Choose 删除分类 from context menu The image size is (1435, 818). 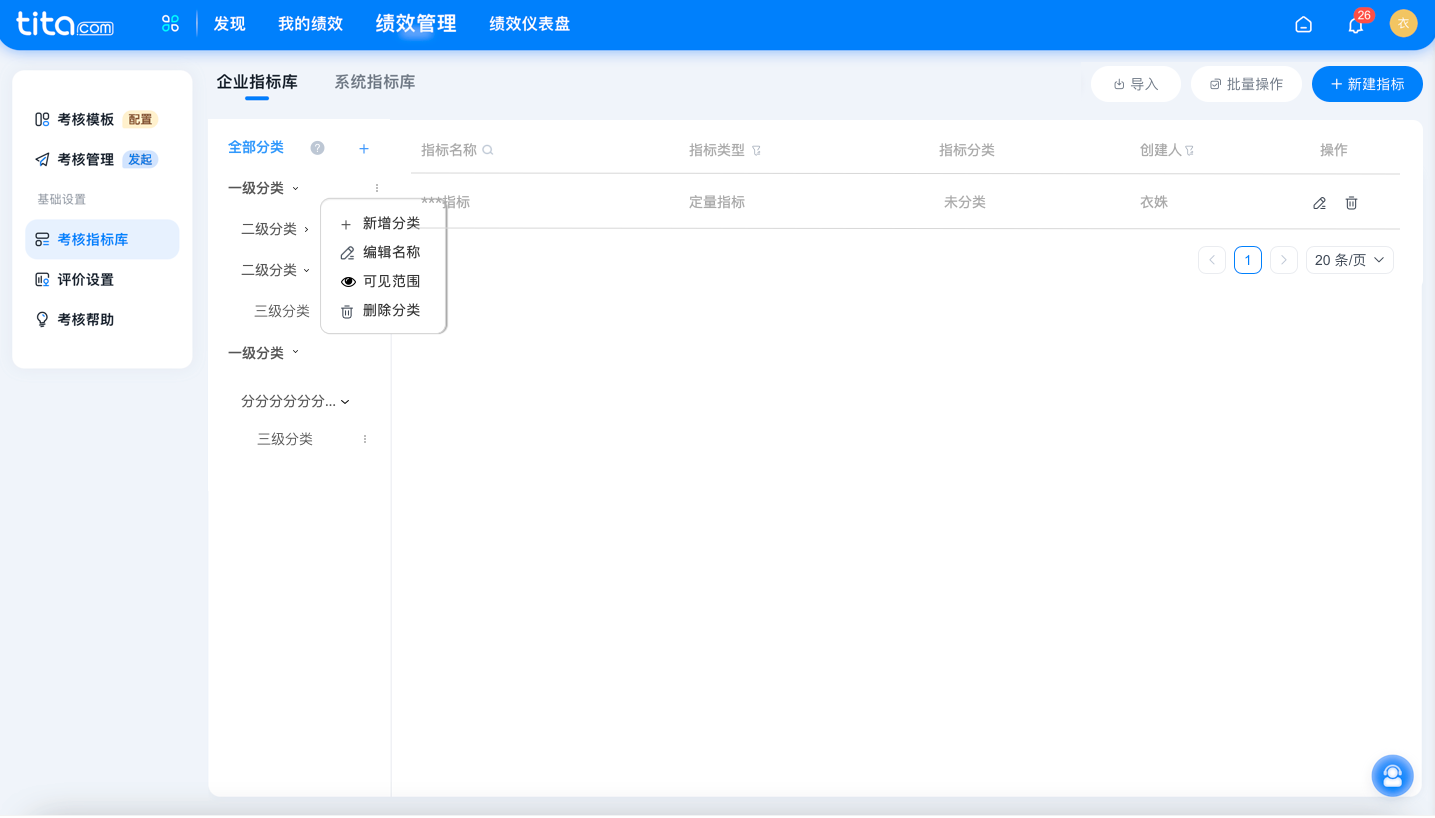pyautogui.click(x=383, y=311)
